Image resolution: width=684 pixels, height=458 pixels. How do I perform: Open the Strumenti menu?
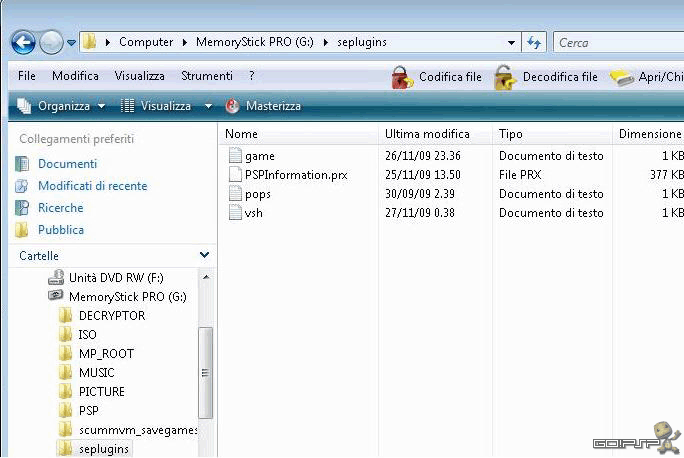coord(207,76)
